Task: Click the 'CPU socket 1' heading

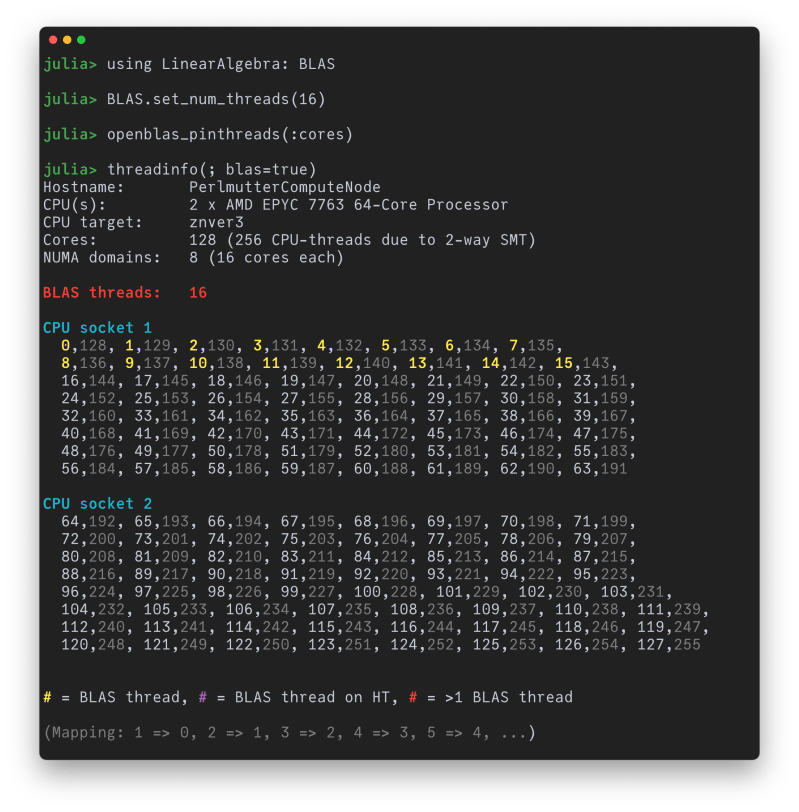Action: click(97, 328)
